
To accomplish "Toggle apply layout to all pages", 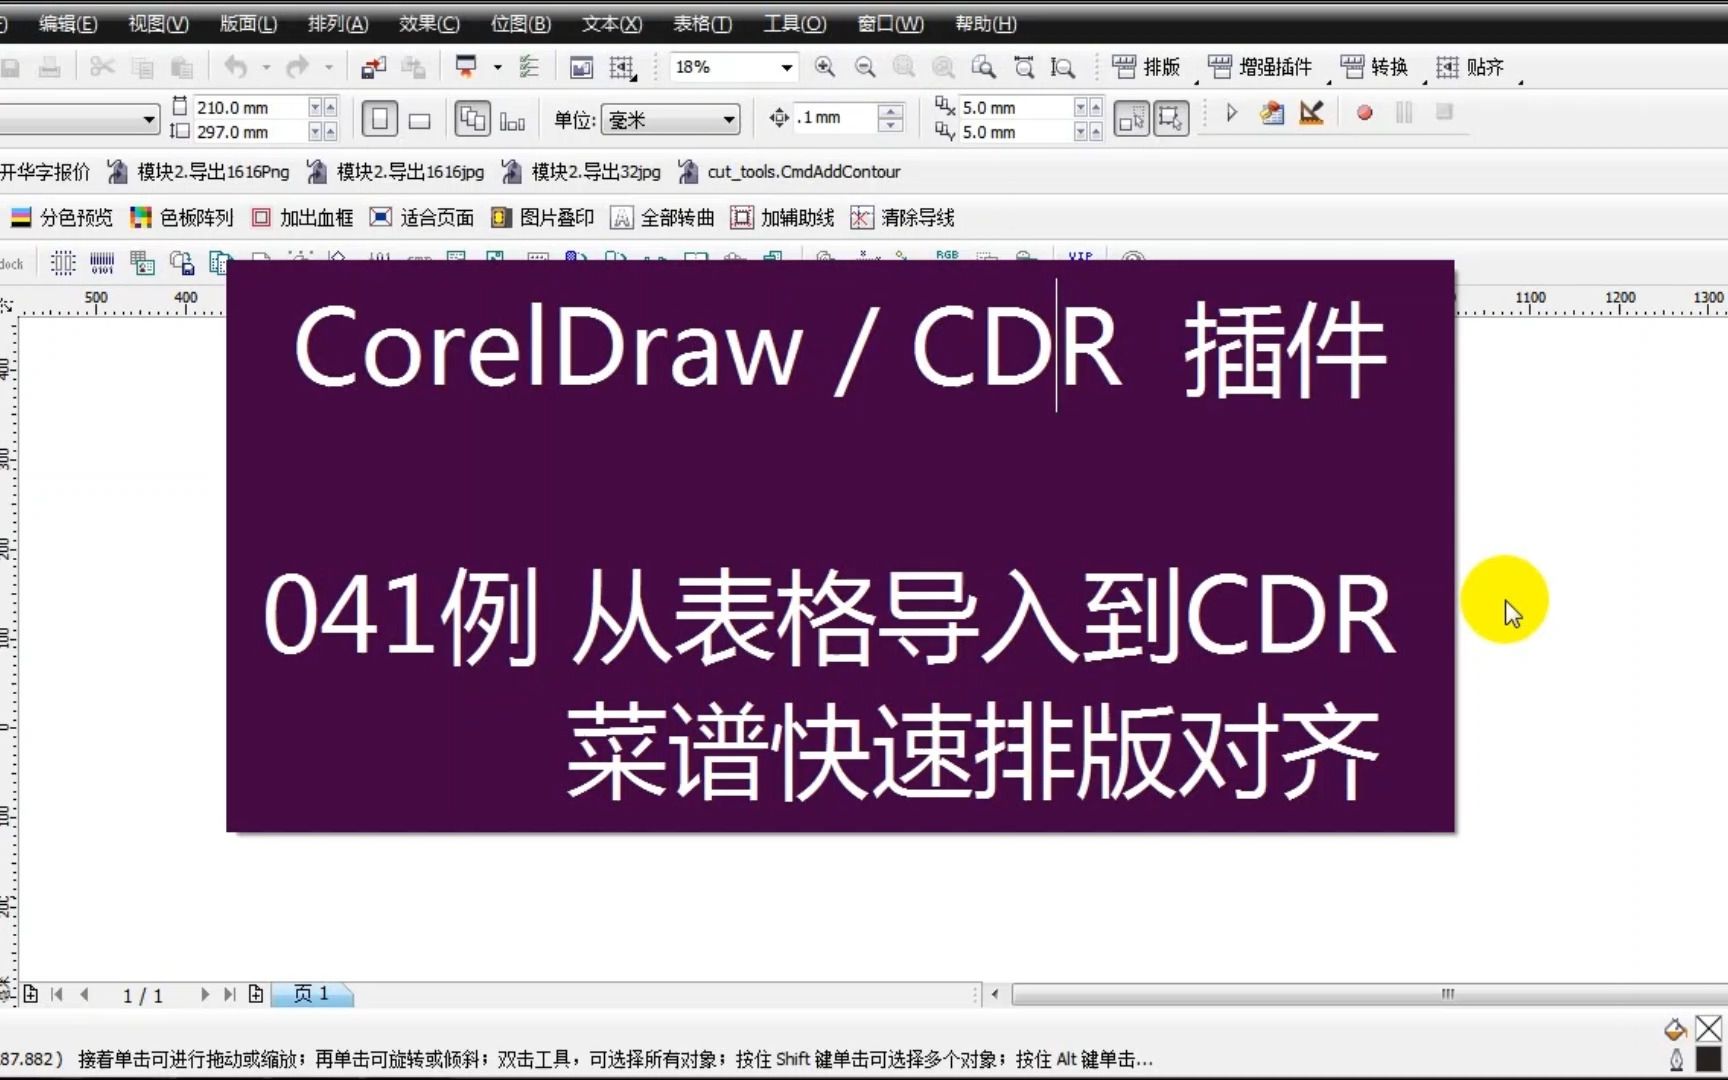I will click(x=472, y=120).
